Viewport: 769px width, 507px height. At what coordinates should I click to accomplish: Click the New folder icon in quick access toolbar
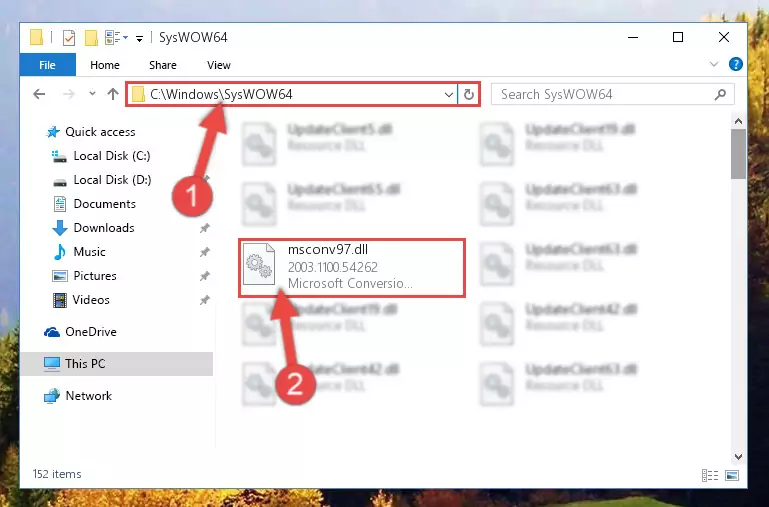click(x=91, y=38)
